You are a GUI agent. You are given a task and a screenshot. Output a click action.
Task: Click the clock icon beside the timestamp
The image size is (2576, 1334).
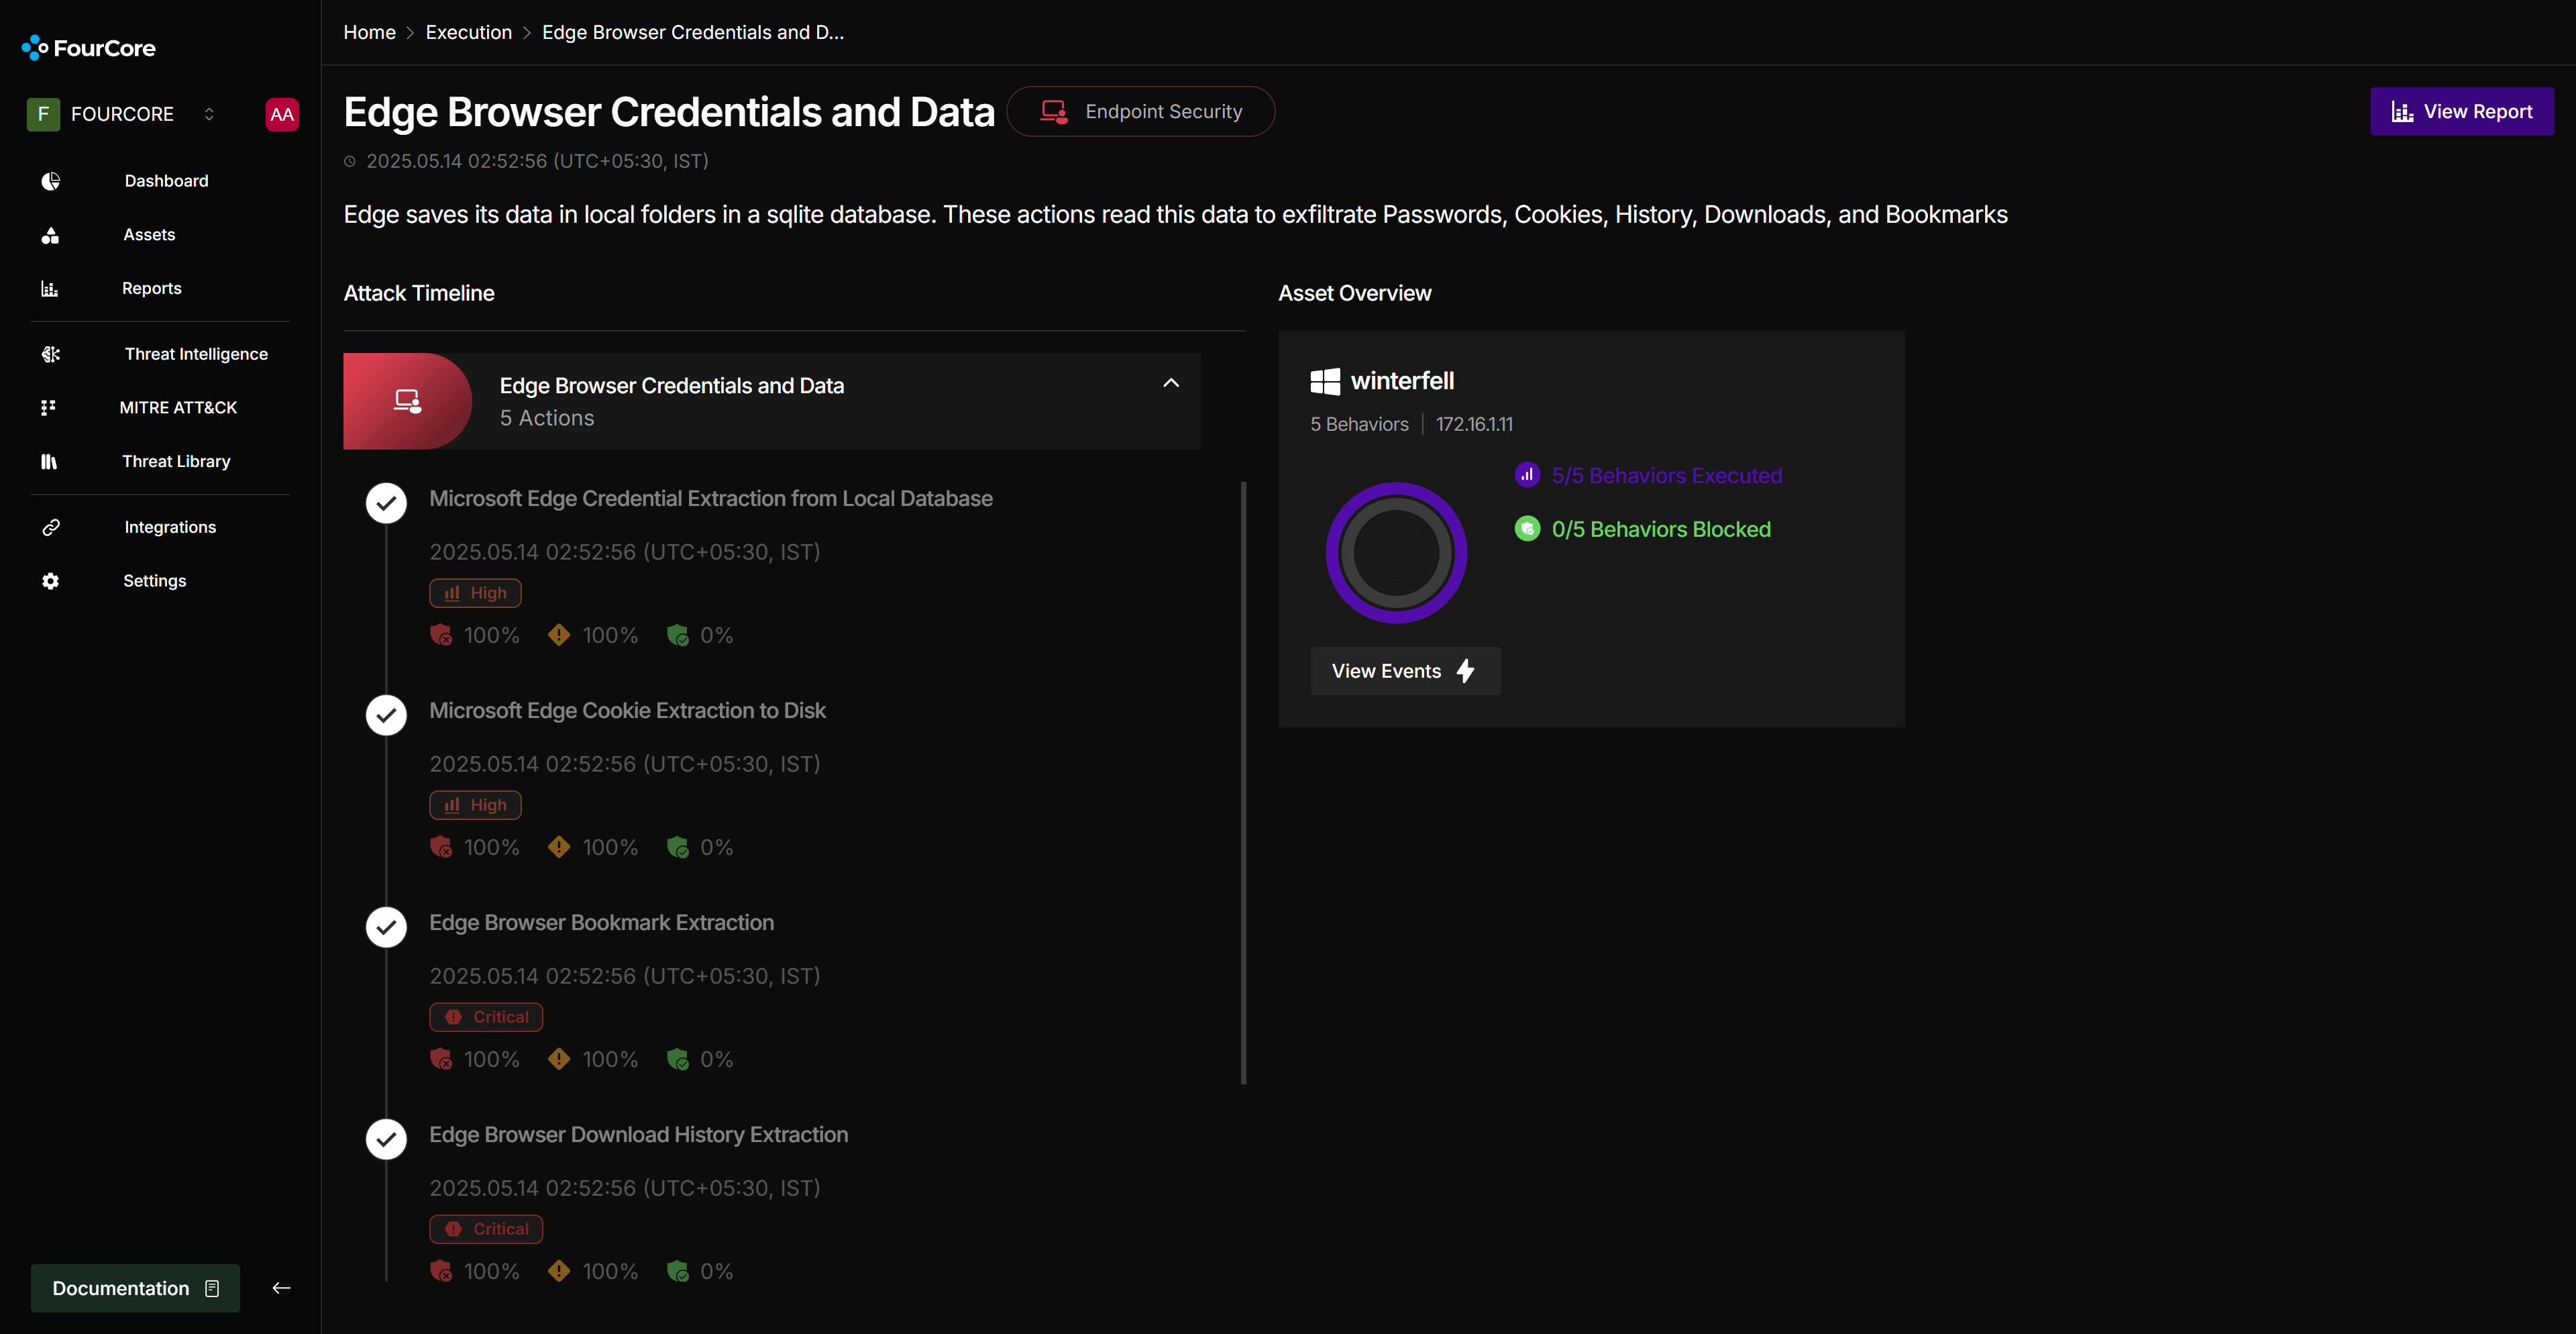[350, 161]
